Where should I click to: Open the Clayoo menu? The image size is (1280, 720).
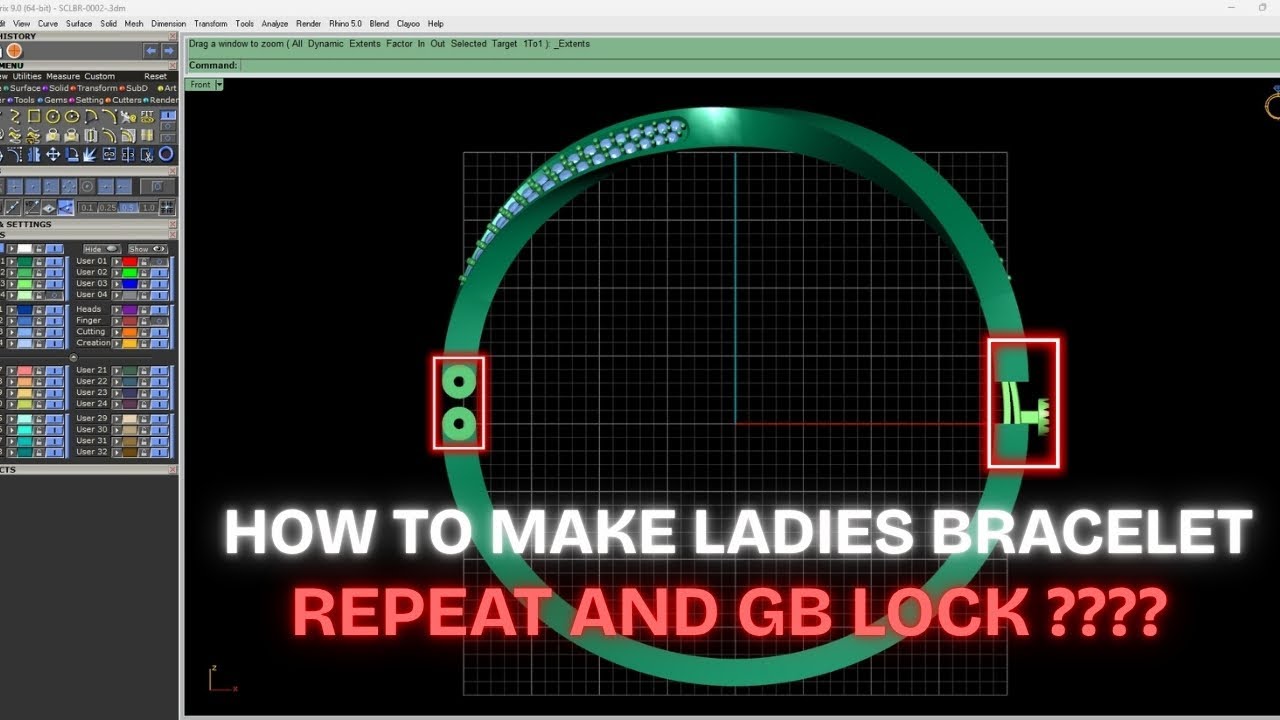click(x=408, y=23)
